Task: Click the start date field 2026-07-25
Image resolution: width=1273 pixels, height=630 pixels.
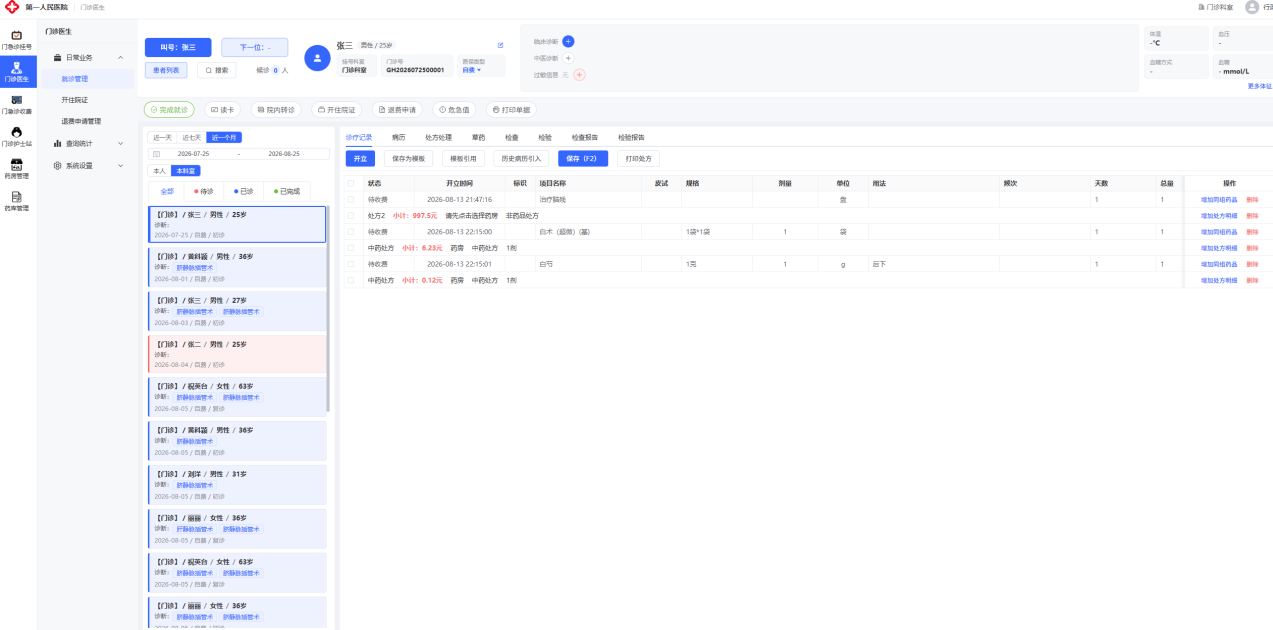Action: point(193,154)
